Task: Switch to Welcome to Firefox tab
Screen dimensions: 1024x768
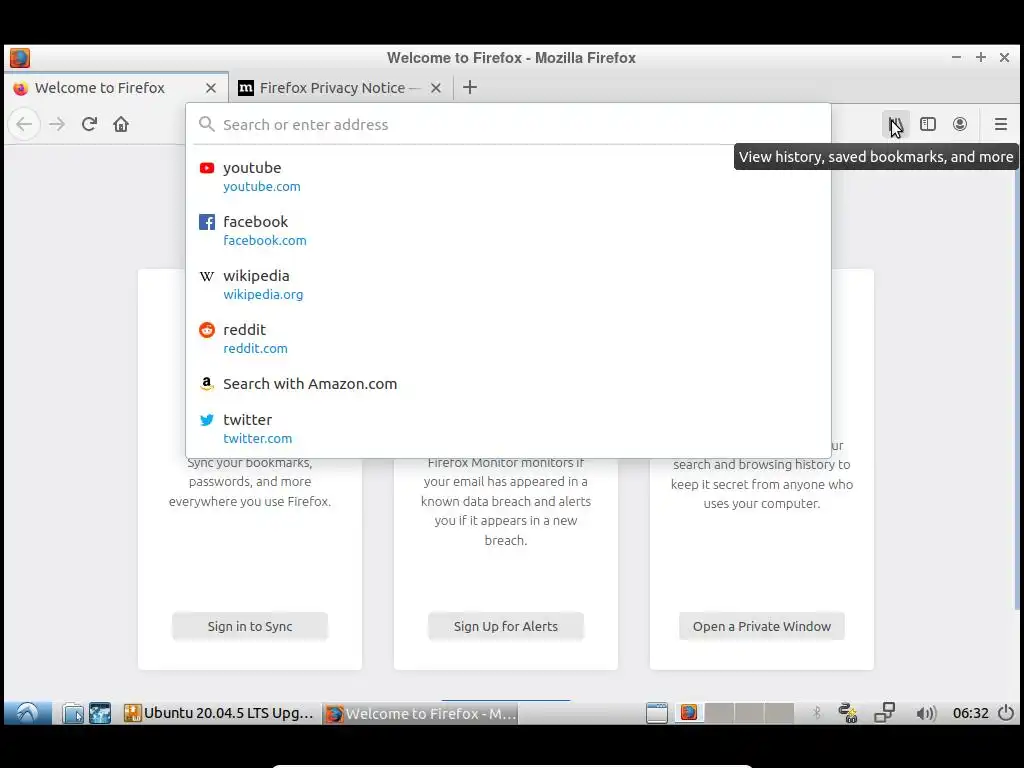Action: (x=116, y=88)
